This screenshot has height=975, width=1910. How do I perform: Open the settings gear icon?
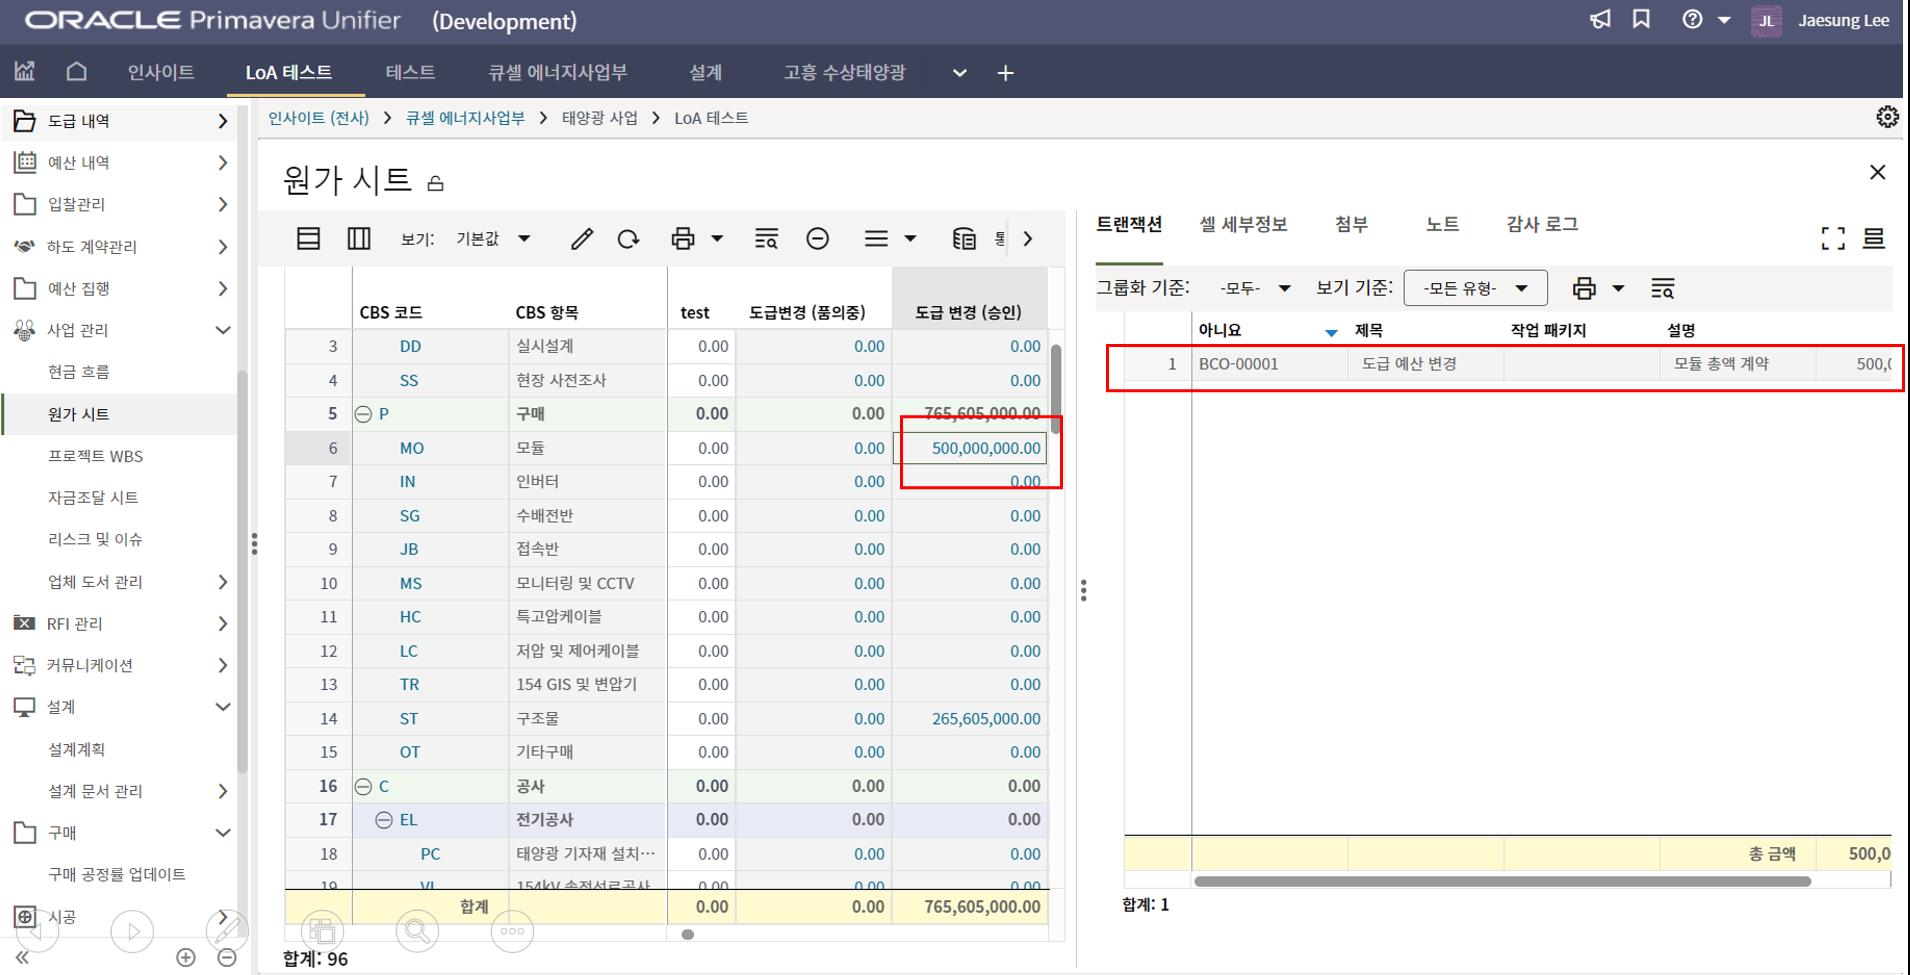(1887, 118)
